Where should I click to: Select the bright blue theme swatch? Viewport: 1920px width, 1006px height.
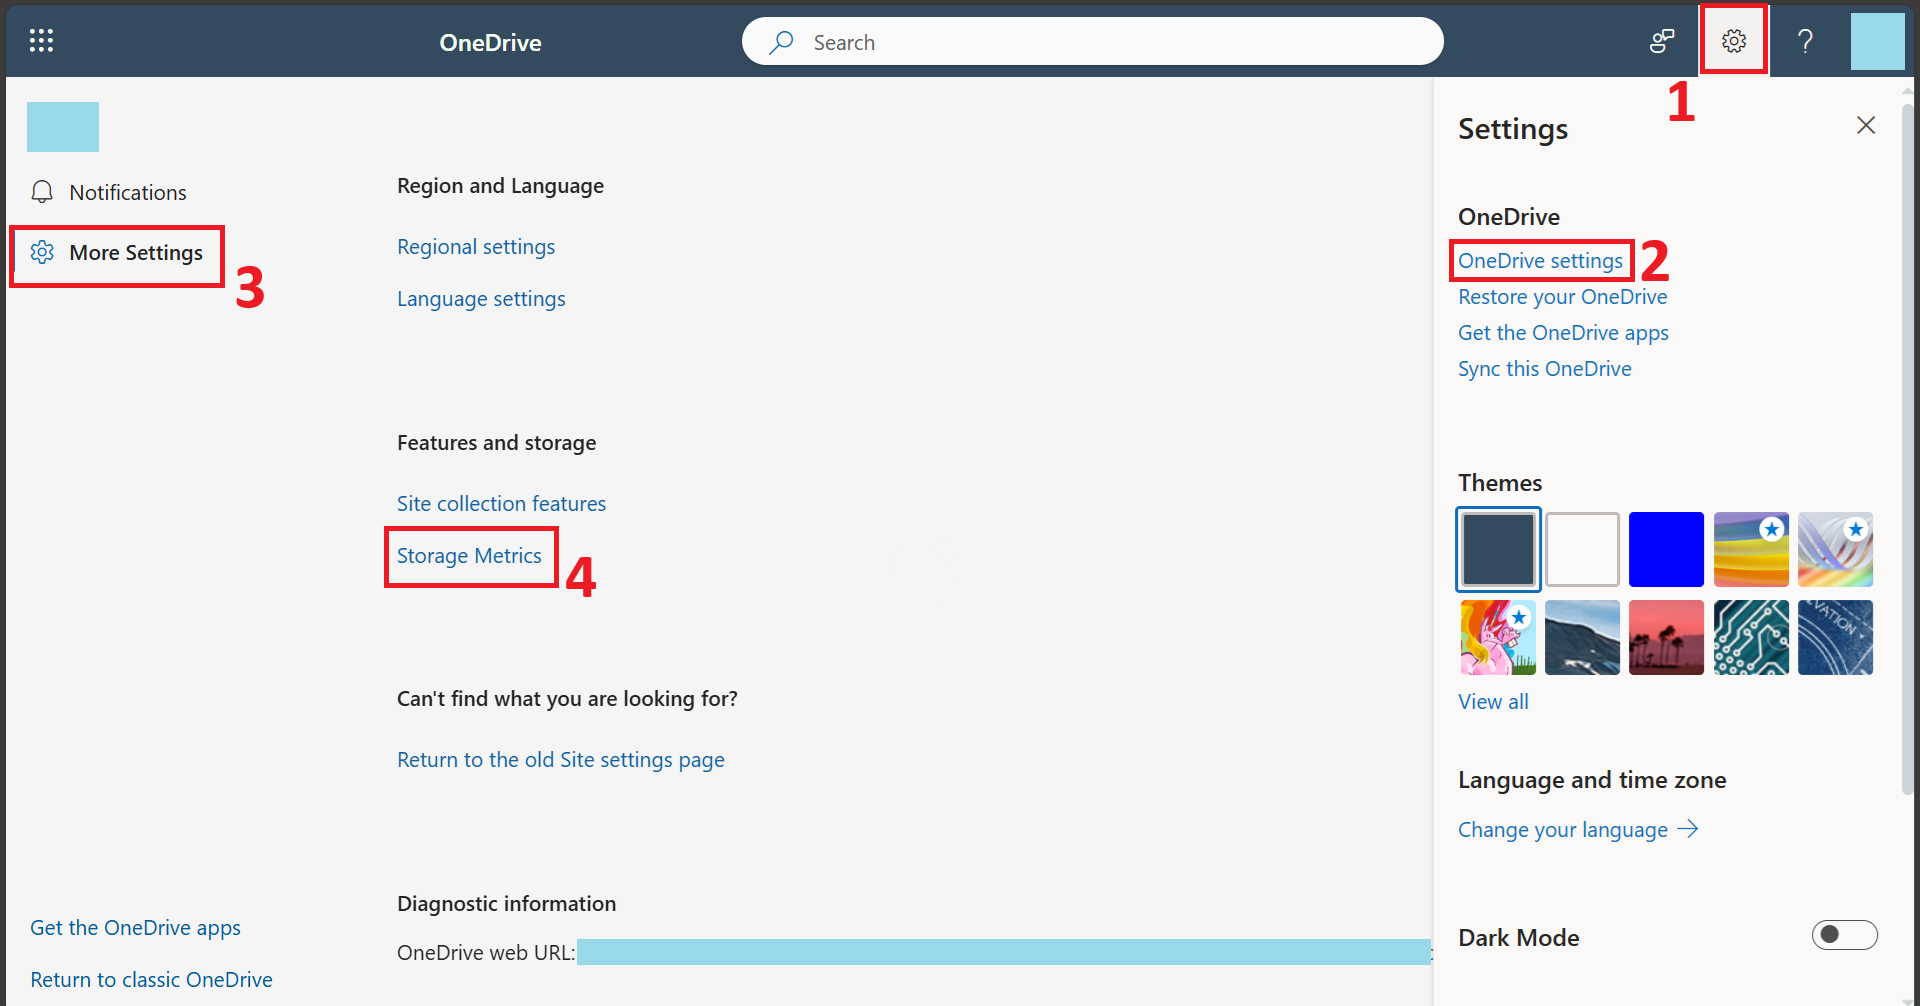pos(1666,550)
